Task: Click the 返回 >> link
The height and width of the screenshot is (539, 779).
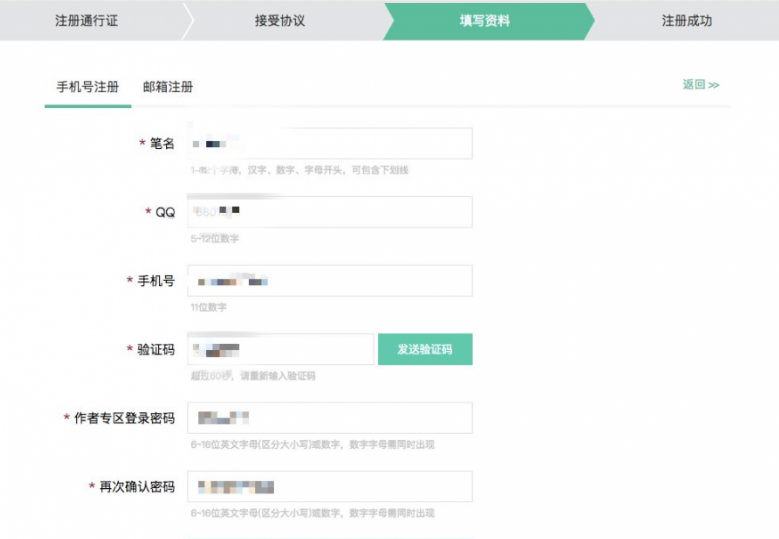Action: (701, 85)
